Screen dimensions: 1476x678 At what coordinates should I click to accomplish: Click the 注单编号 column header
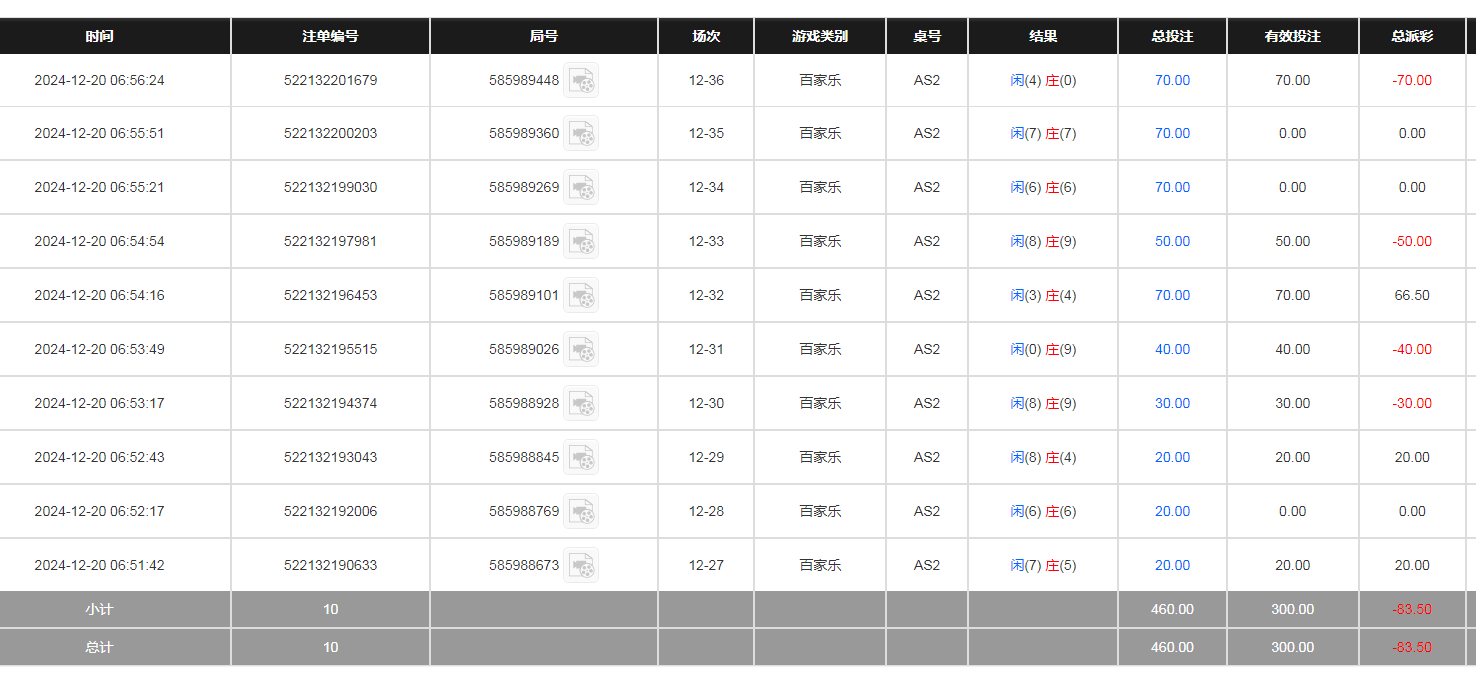[x=330, y=36]
